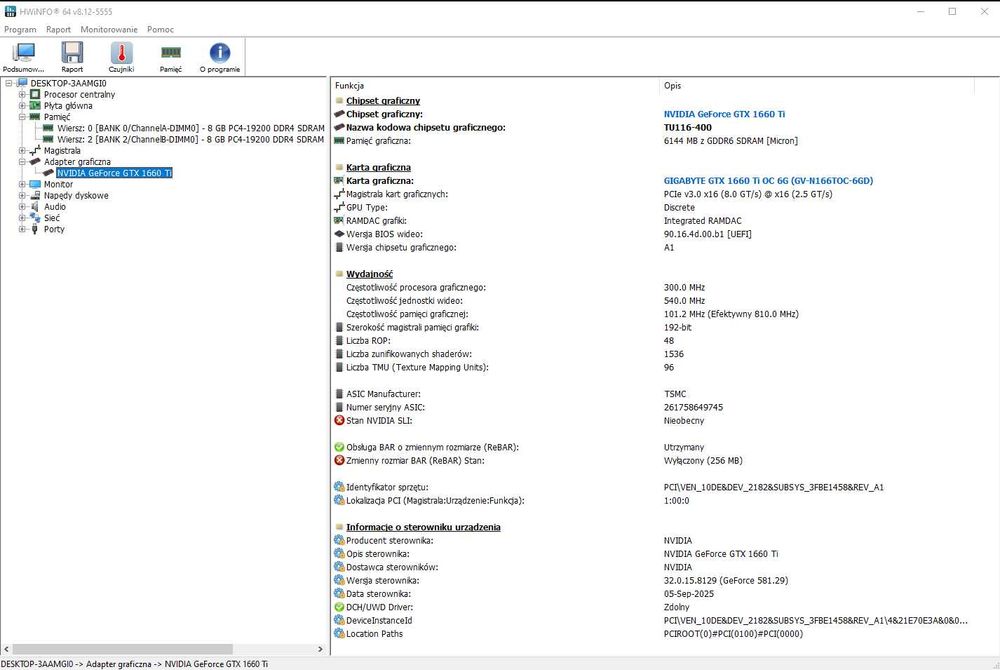The height and width of the screenshot is (670, 1000).
Task: Open the Raport menu
Action: (x=59, y=29)
